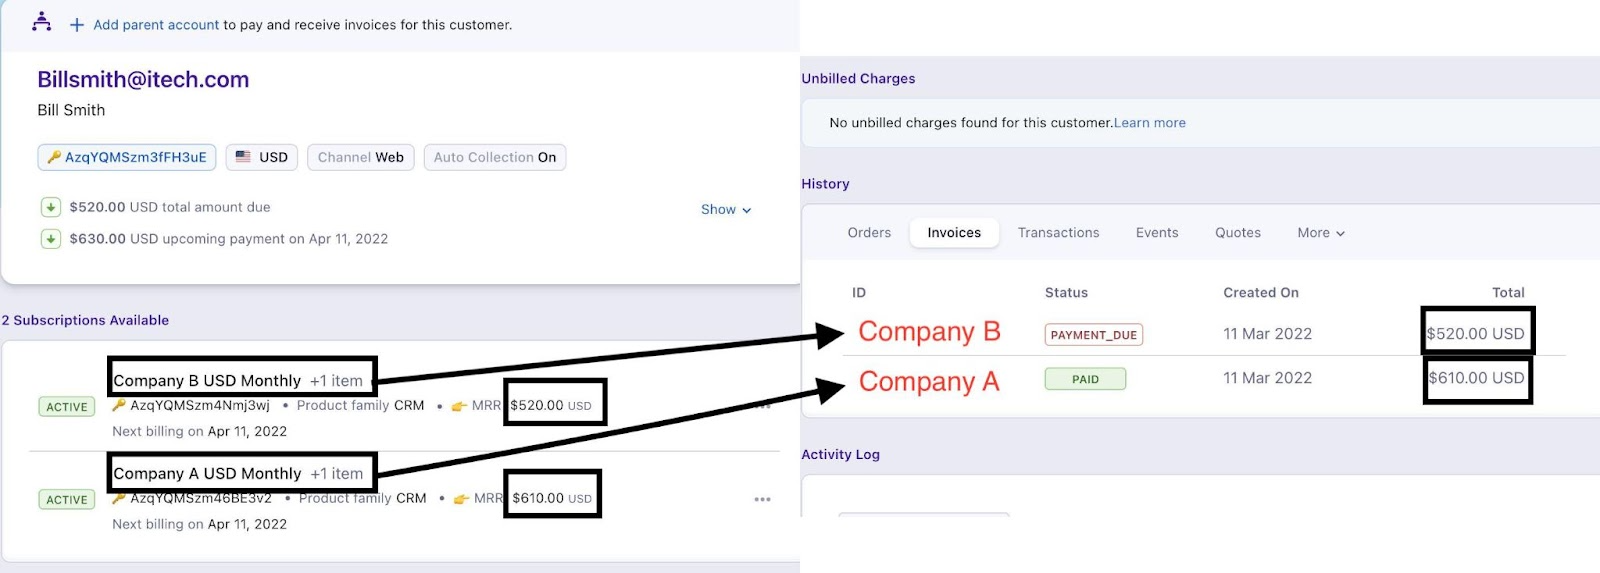The width and height of the screenshot is (1600, 573).
Task: View the Quotes tab
Action: click(1237, 233)
